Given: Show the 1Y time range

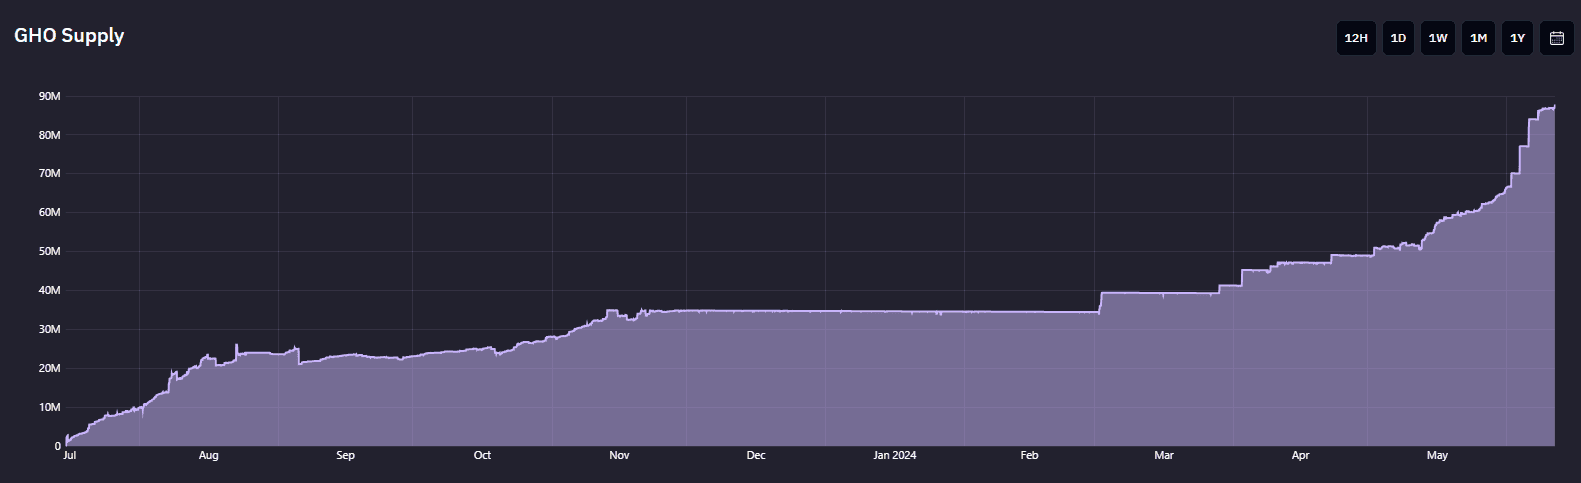Looking at the screenshot, I should pos(1517,38).
